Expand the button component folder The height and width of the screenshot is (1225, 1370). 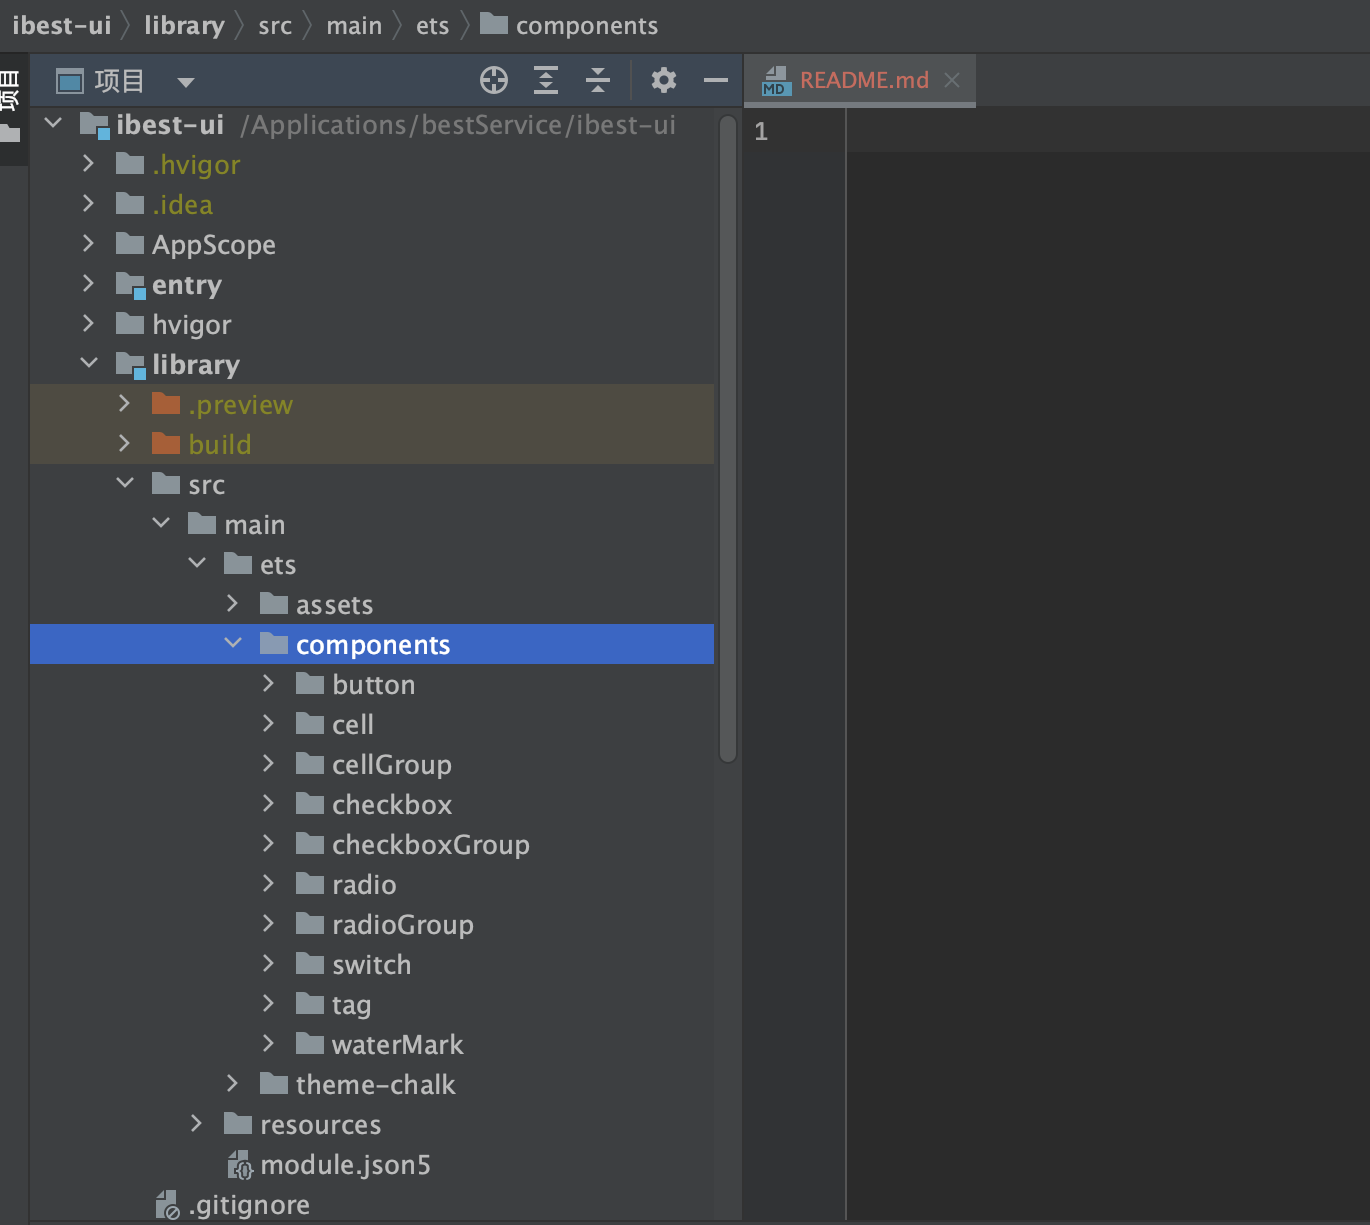coord(268,683)
